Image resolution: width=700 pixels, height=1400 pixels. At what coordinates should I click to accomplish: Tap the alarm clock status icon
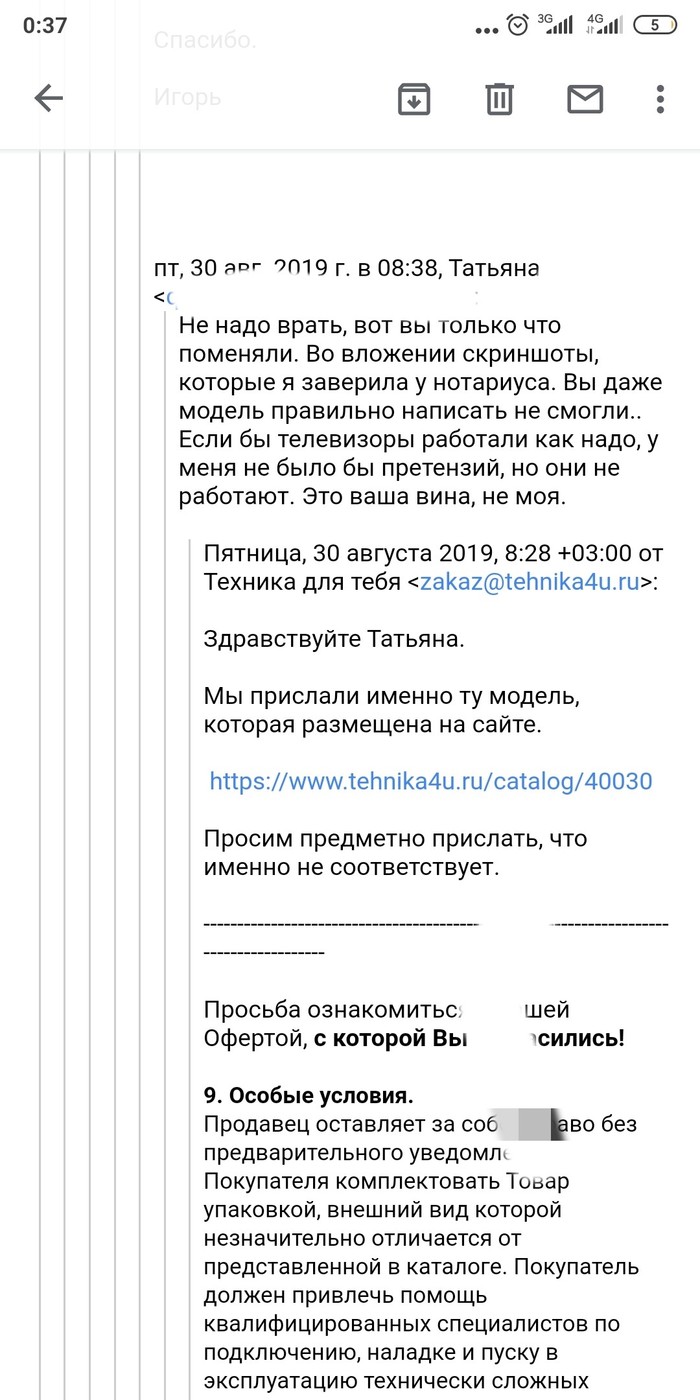(x=518, y=25)
